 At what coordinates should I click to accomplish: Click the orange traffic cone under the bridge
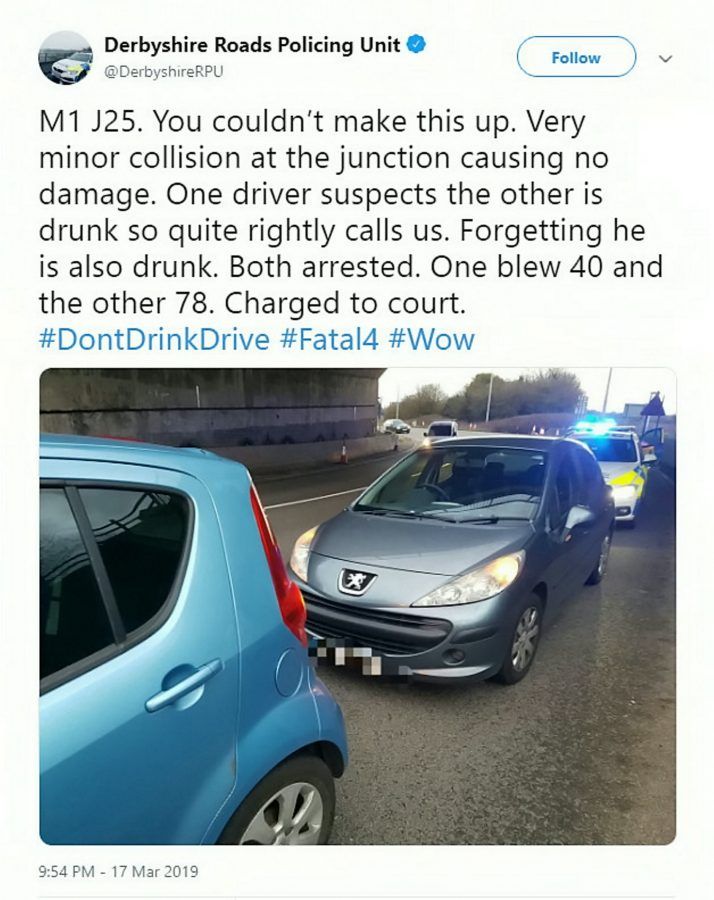[x=343, y=453]
